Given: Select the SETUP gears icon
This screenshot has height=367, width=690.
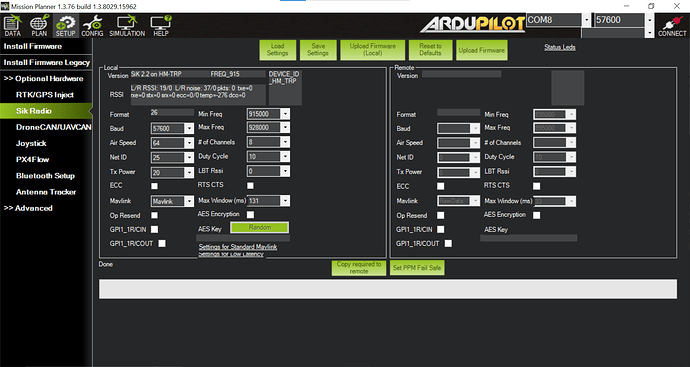Looking at the screenshot, I should click(x=65, y=26).
